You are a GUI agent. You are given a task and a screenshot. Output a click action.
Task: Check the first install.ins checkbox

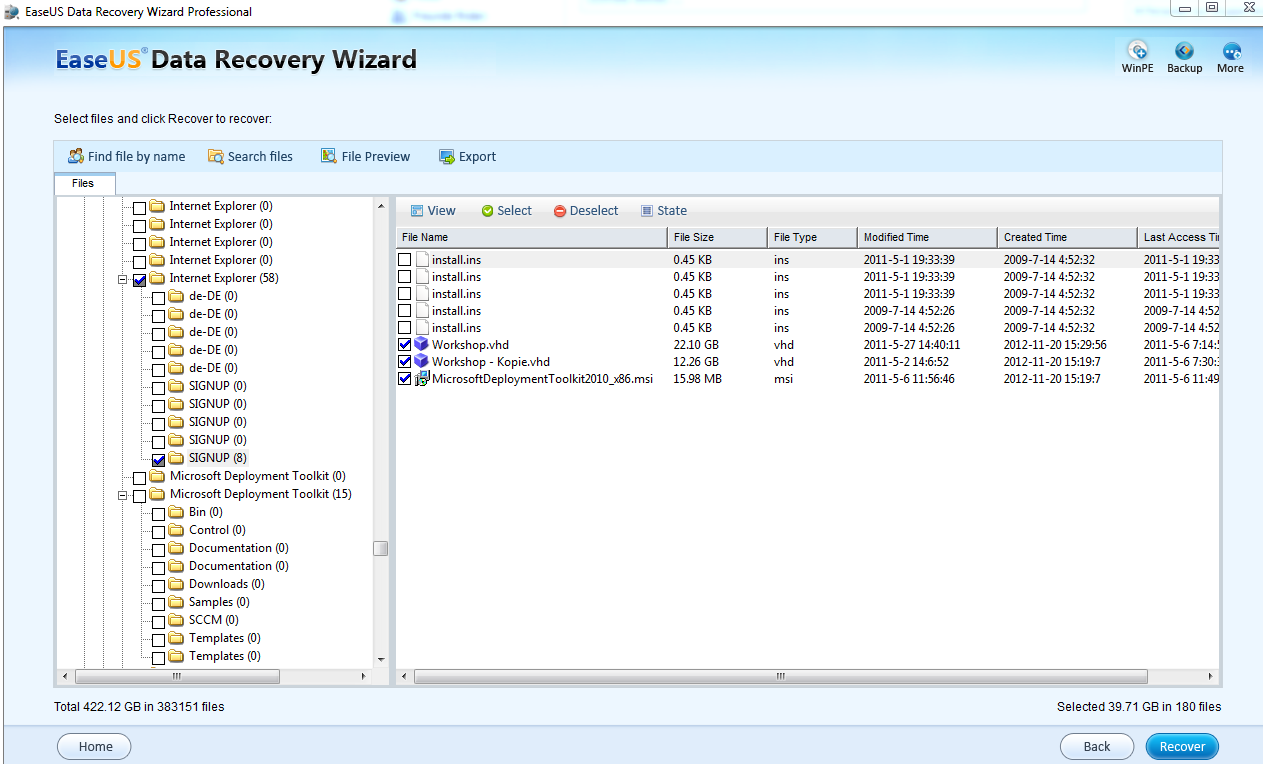405,260
